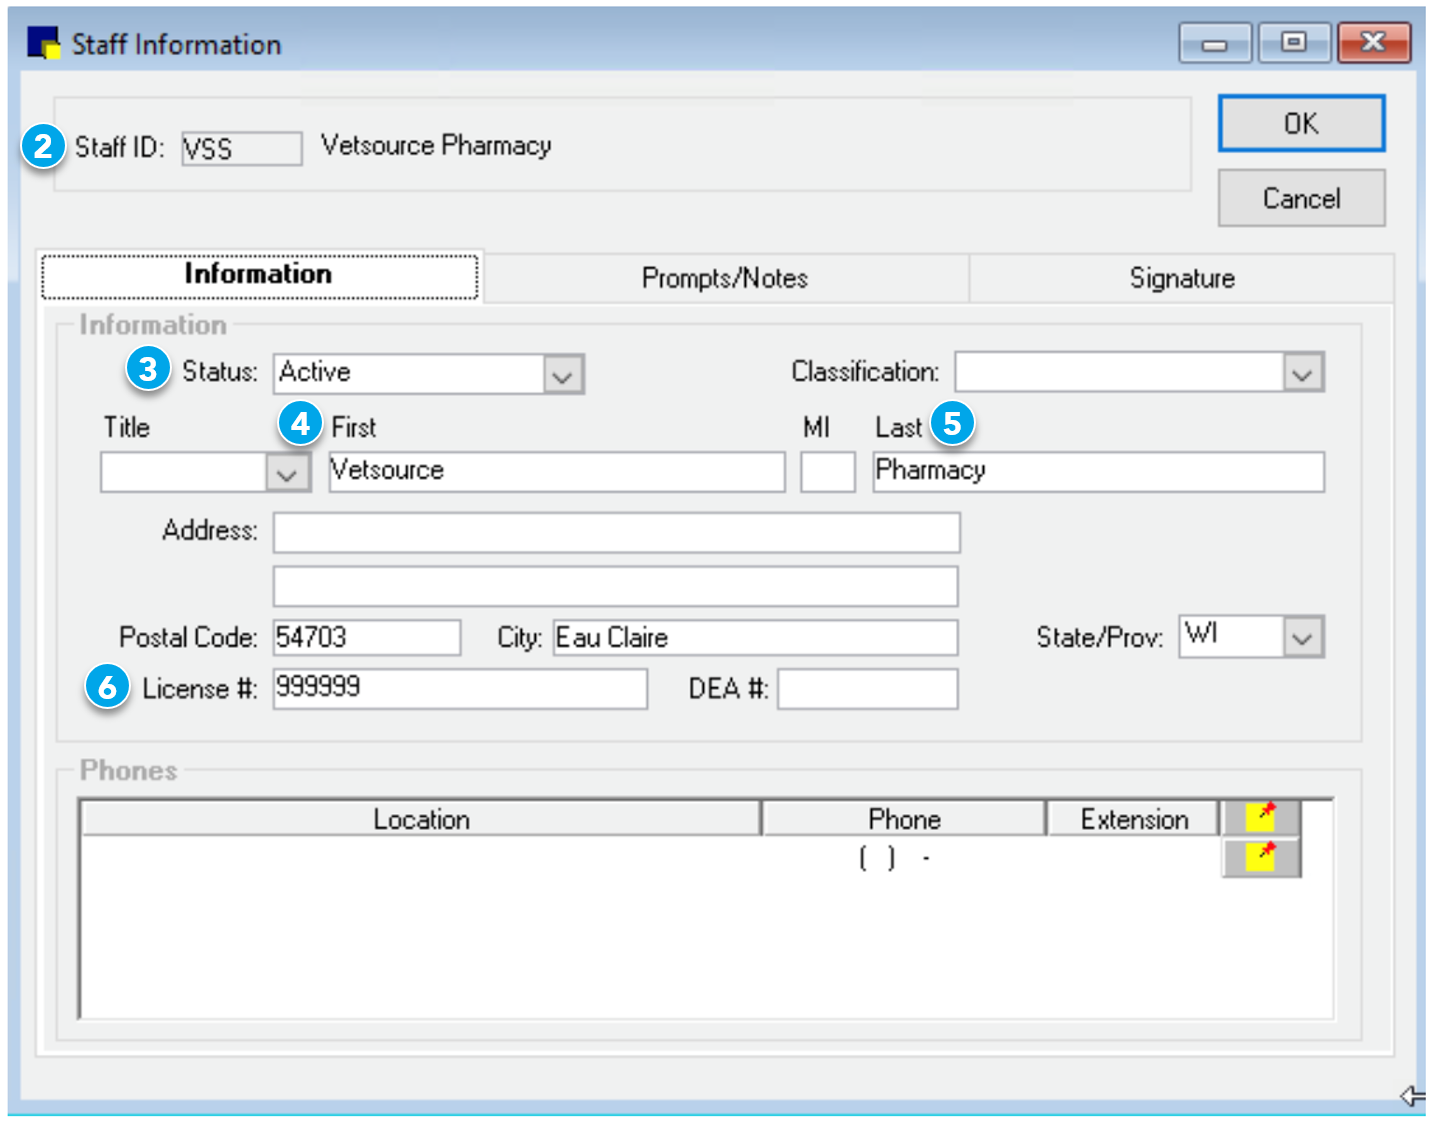
Task: Maximize the Staff Information window
Action: 1294,43
